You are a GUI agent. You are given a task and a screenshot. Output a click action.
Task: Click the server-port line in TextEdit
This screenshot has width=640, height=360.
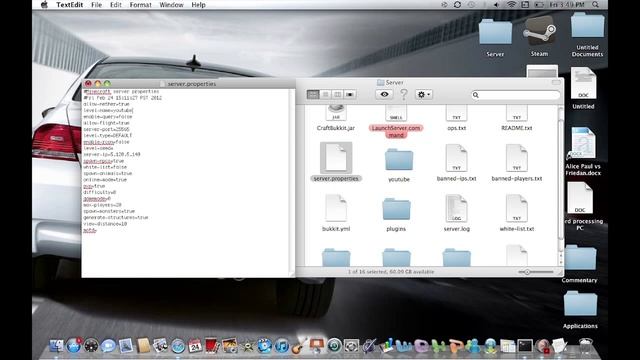(x=107, y=129)
